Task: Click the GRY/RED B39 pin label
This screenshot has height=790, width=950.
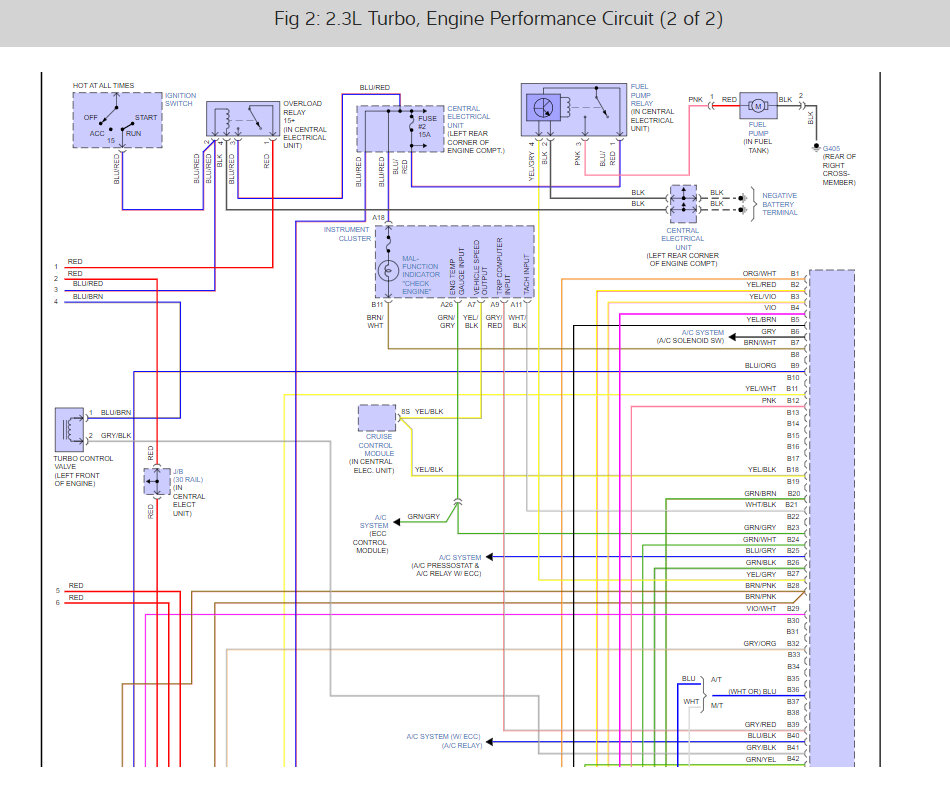Action: pos(772,725)
